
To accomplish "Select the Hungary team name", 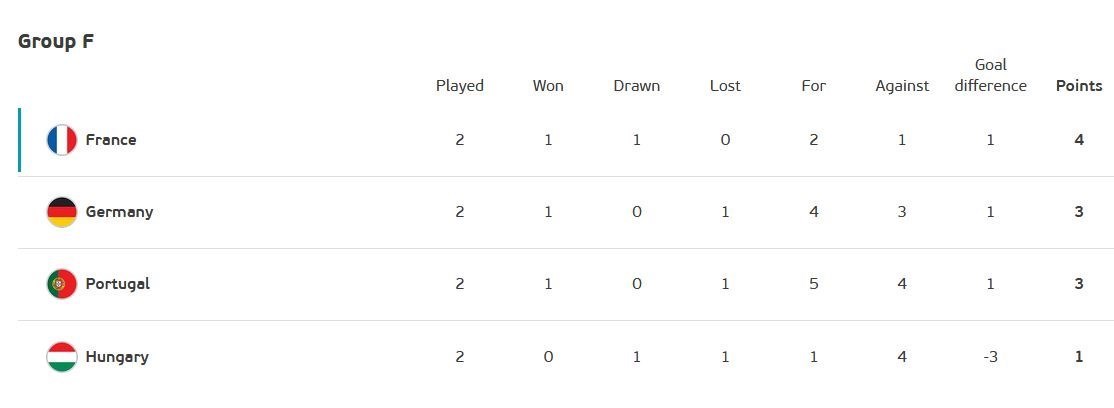I will point(117,357).
